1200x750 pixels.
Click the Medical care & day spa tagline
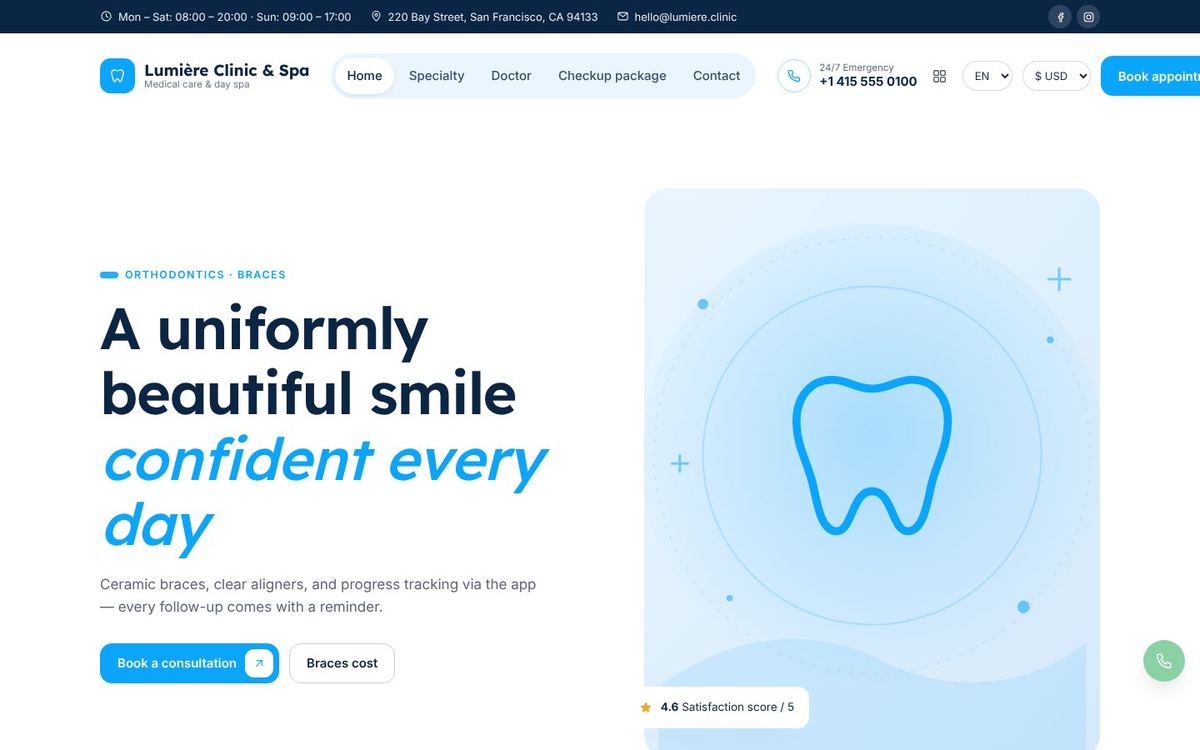tap(197, 85)
